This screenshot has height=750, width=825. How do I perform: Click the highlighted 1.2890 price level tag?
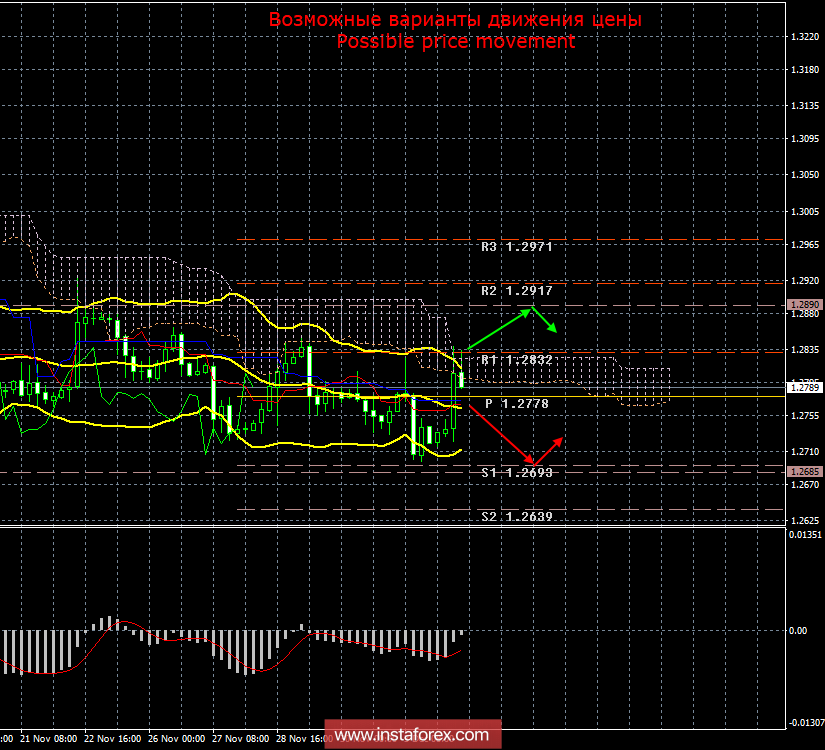coord(805,305)
